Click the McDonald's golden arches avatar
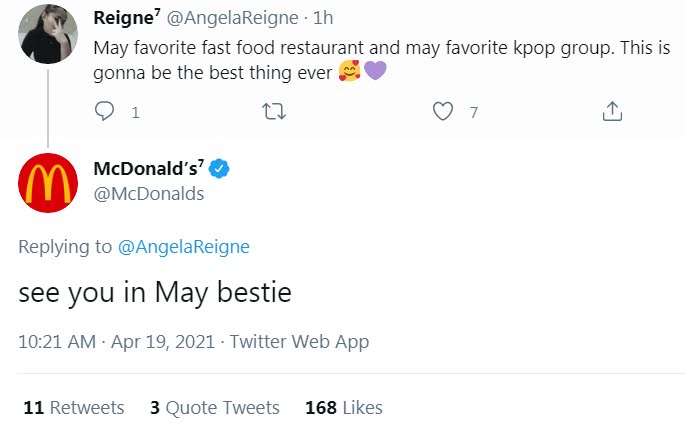Viewport: 686px width, 426px height. pyautogui.click(x=48, y=183)
